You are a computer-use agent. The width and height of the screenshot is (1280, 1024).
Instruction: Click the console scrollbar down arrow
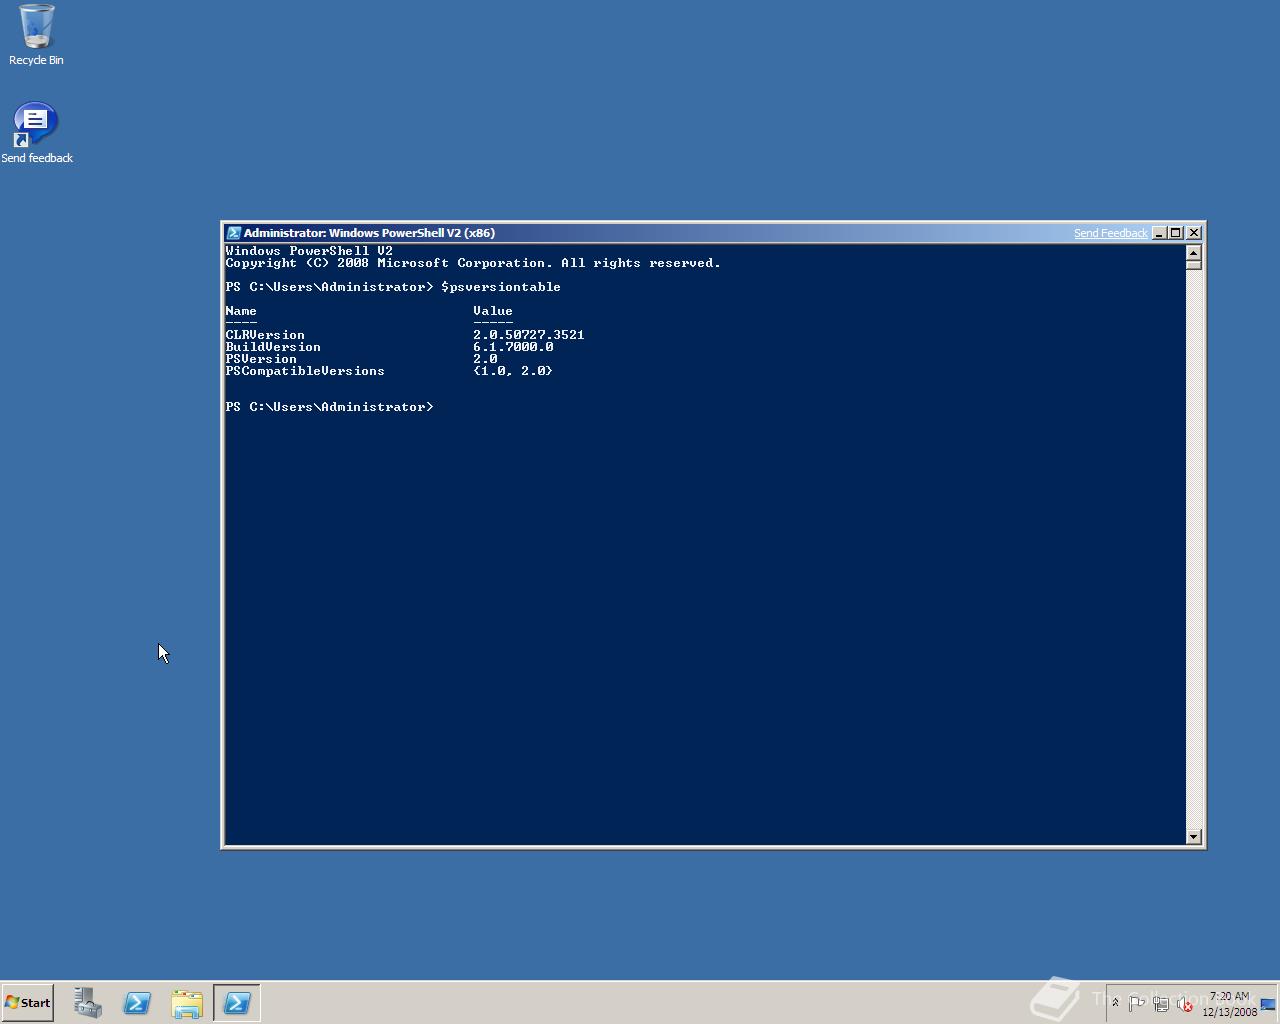[1193, 836]
